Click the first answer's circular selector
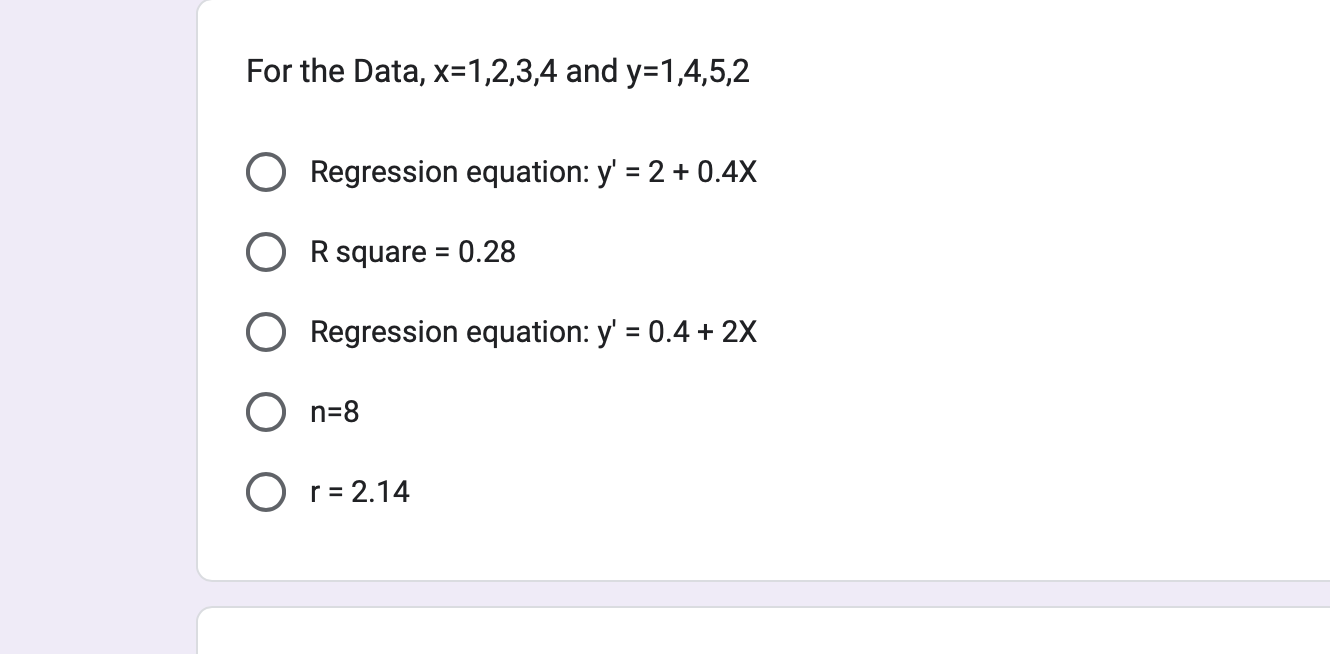This screenshot has height=654, width=1330. (266, 172)
